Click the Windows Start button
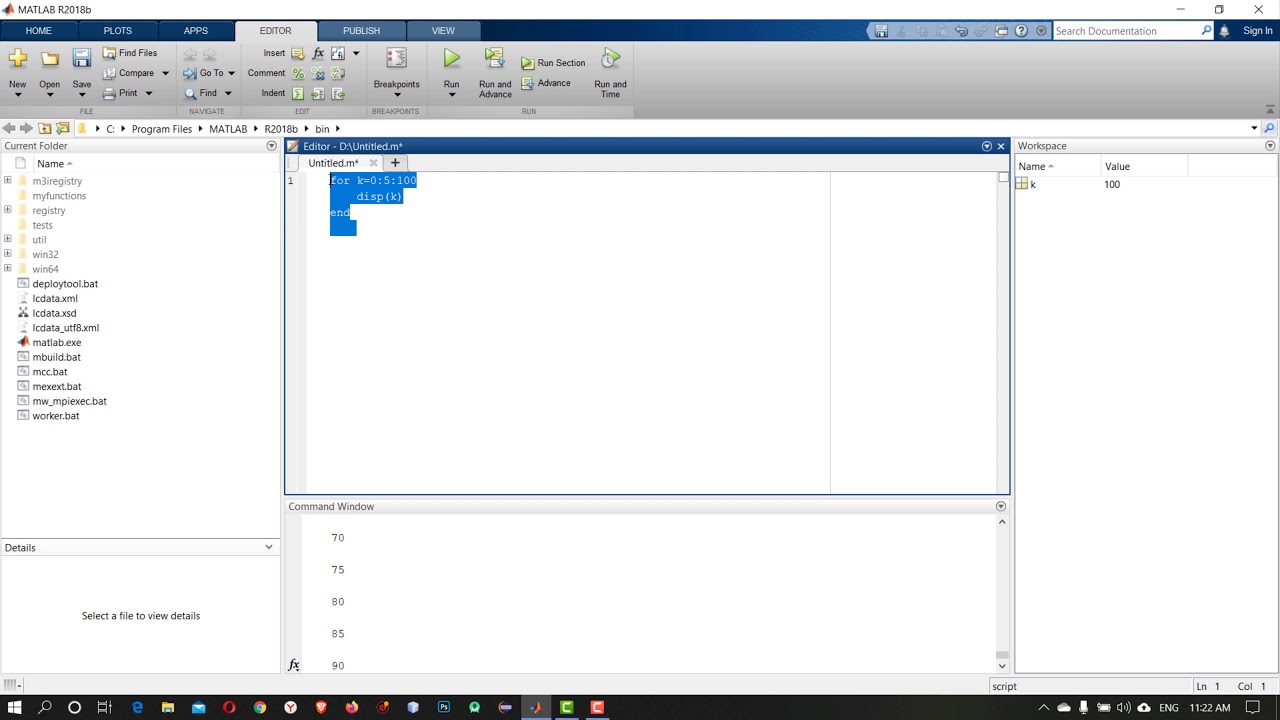Image resolution: width=1280 pixels, height=720 pixels. click(x=14, y=708)
